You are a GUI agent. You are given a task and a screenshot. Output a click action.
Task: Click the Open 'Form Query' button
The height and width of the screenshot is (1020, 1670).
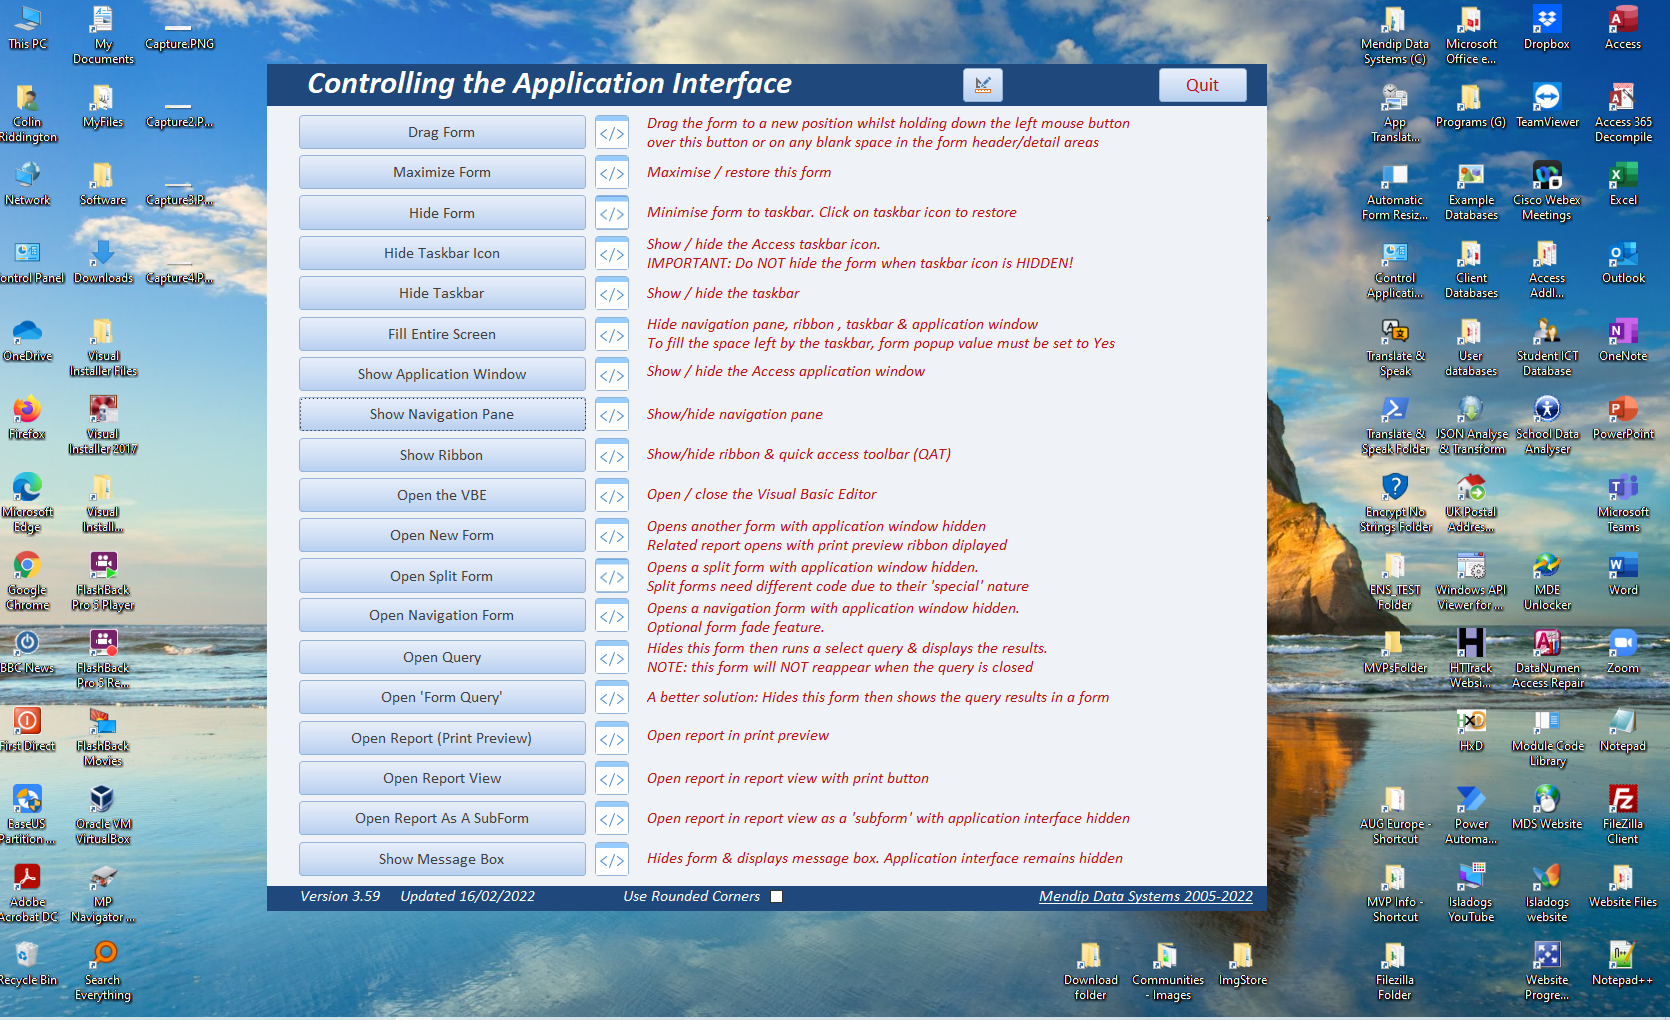pyautogui.click(x=442, y=697)
